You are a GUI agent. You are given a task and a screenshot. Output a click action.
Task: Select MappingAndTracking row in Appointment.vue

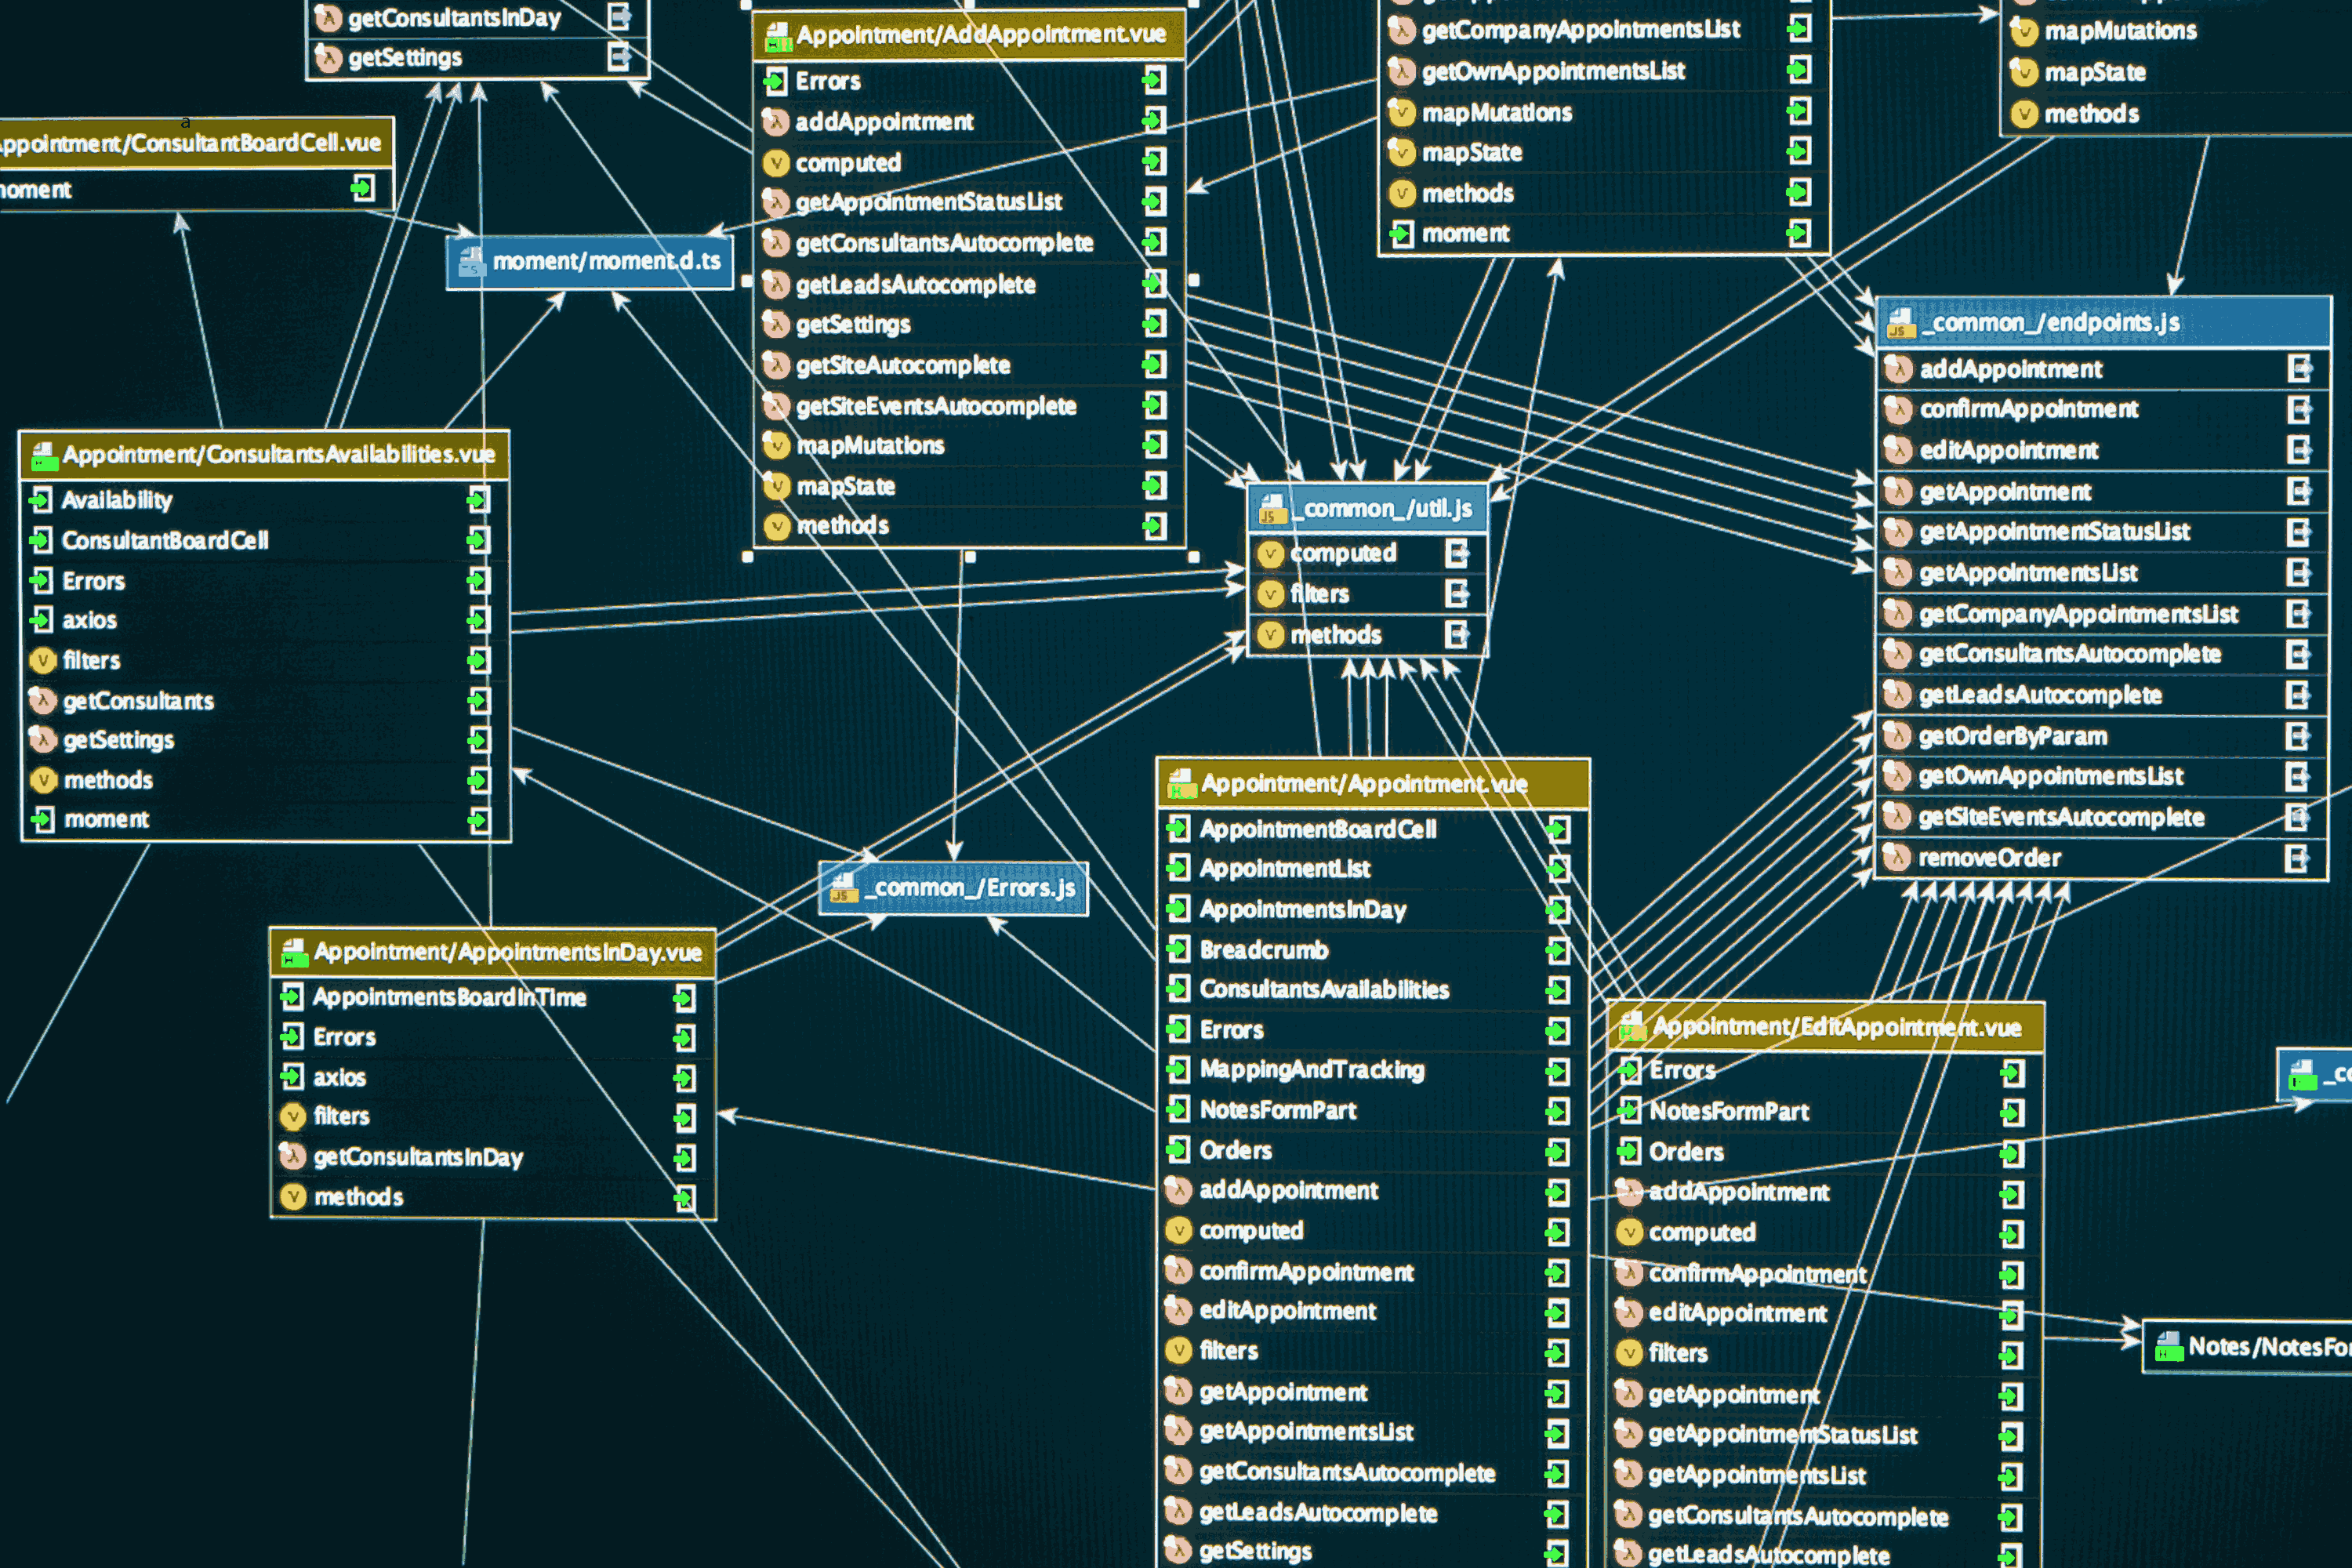click(1311, 1070)
